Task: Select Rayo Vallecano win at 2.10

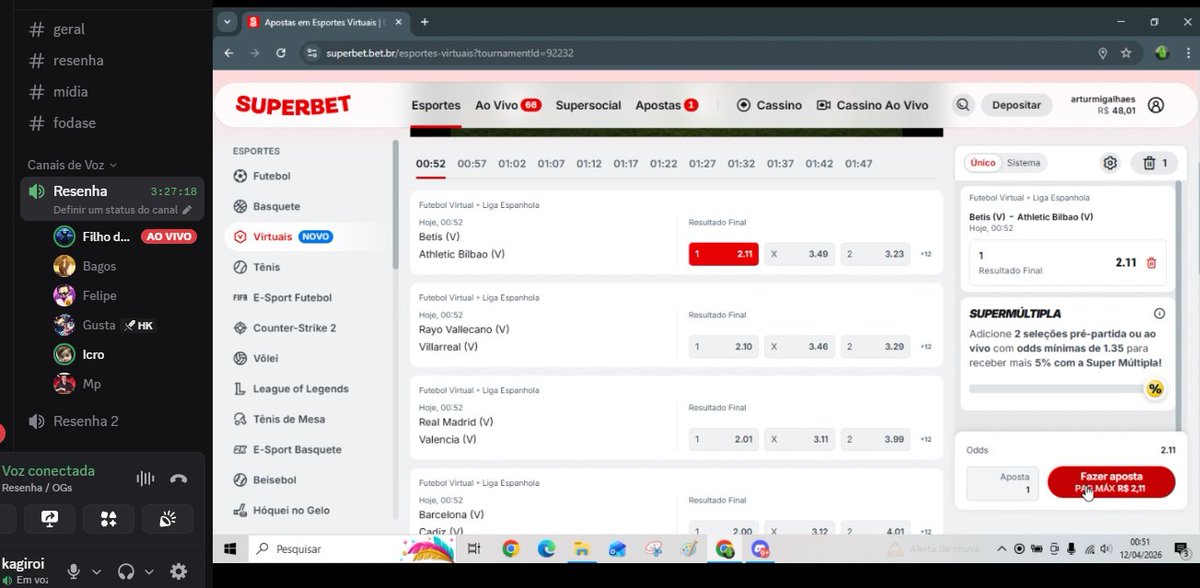Action: 723,346
